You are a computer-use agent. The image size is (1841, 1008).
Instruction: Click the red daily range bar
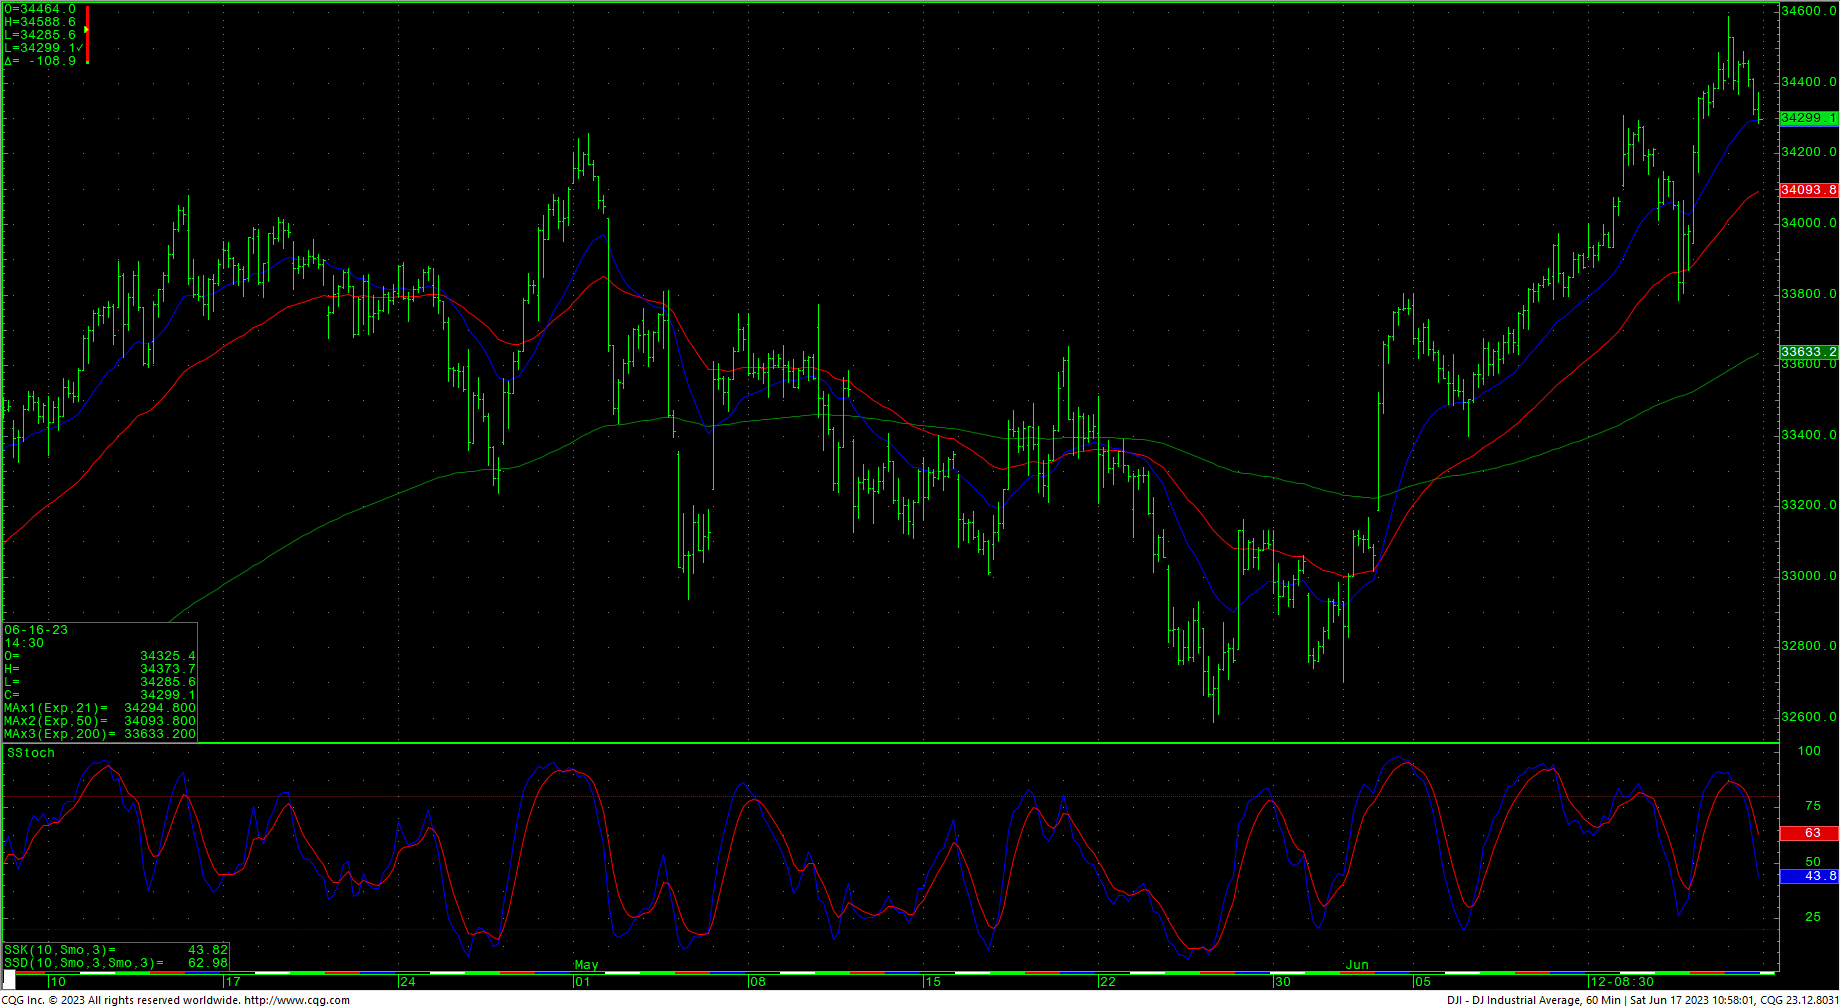[88, 45]
